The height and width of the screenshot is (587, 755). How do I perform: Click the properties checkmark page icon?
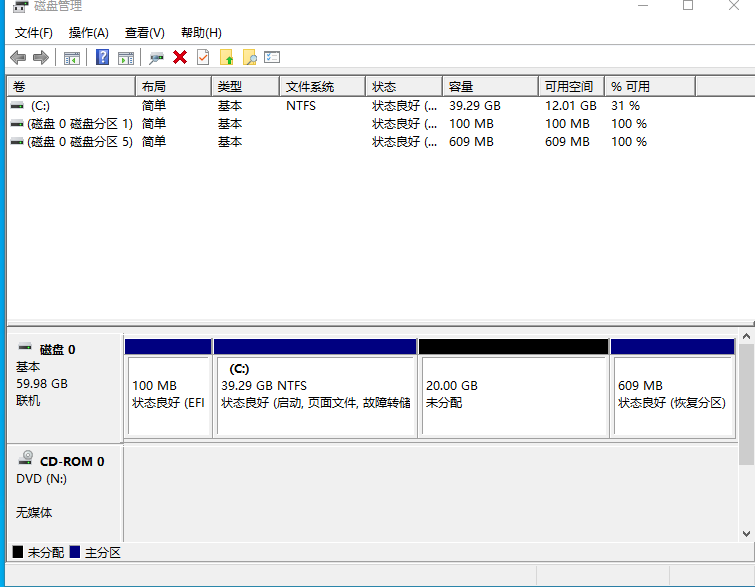pyautogui.click(x=203, y=58)
